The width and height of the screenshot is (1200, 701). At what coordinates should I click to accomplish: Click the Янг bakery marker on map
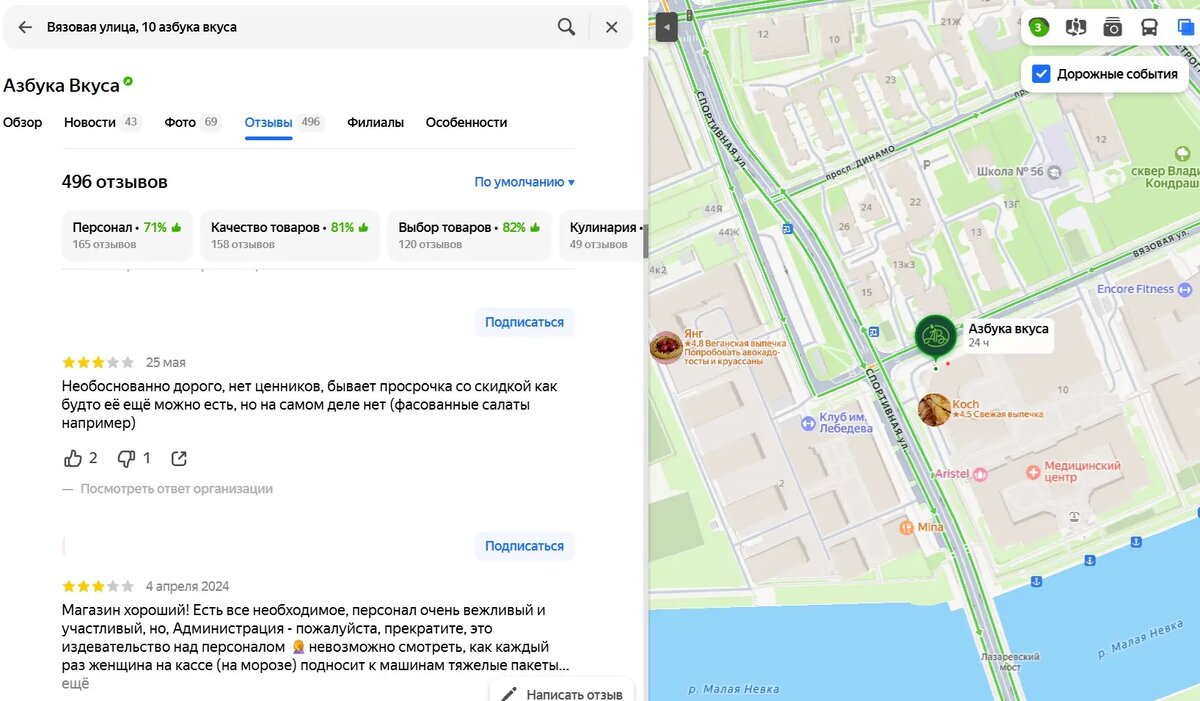coord(666,347)
